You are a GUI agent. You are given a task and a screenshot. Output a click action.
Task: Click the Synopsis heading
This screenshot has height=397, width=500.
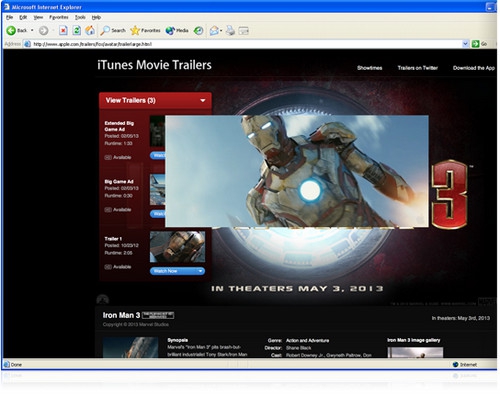[x=177, y=340]
